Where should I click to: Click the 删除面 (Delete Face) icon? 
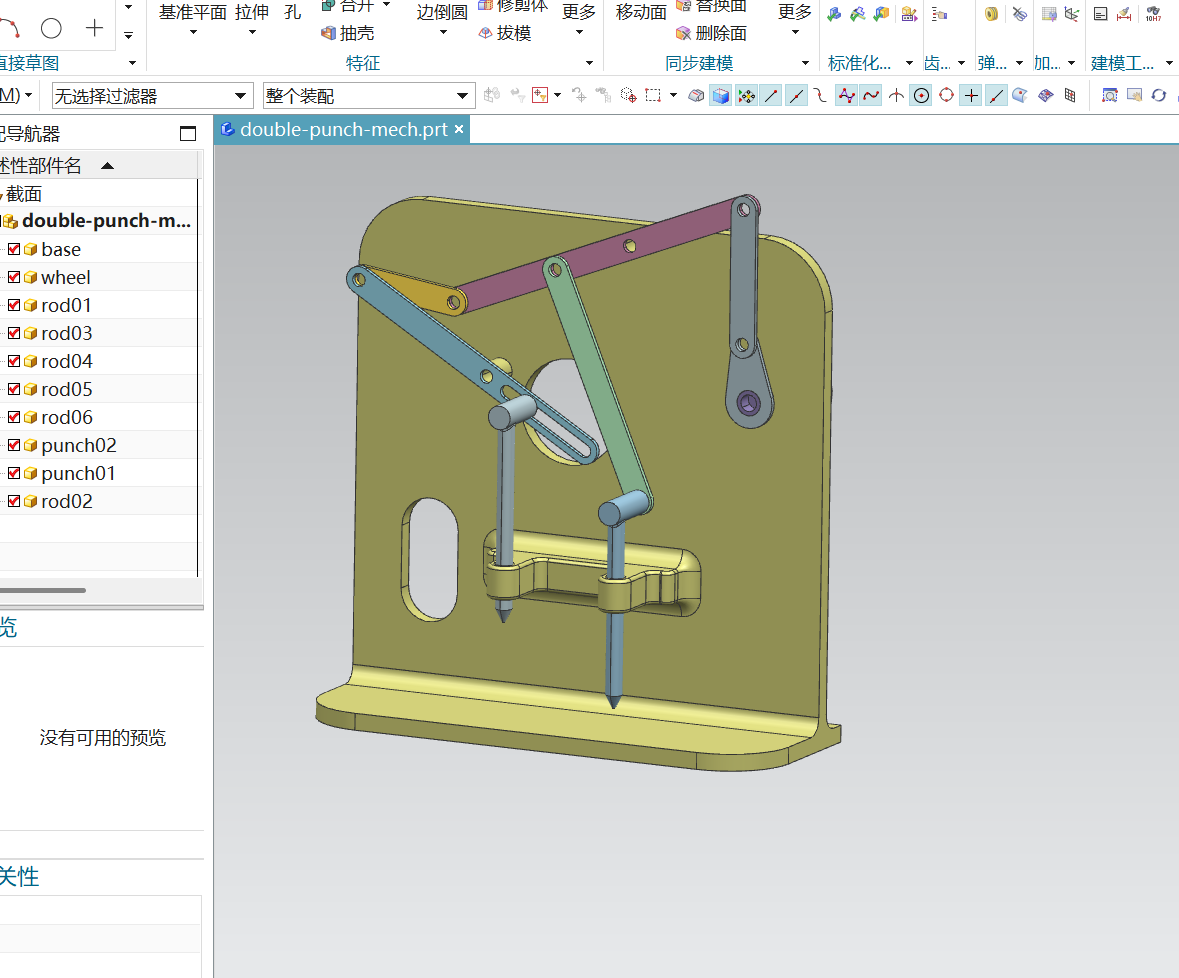pos(684,34)
